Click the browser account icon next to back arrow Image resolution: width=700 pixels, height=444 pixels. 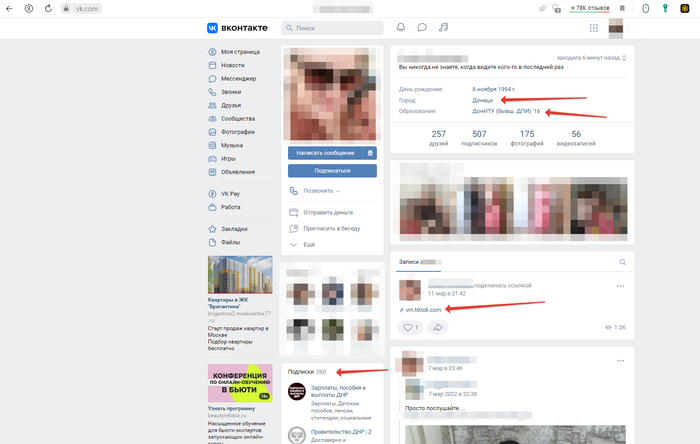(x=29, y=8)
